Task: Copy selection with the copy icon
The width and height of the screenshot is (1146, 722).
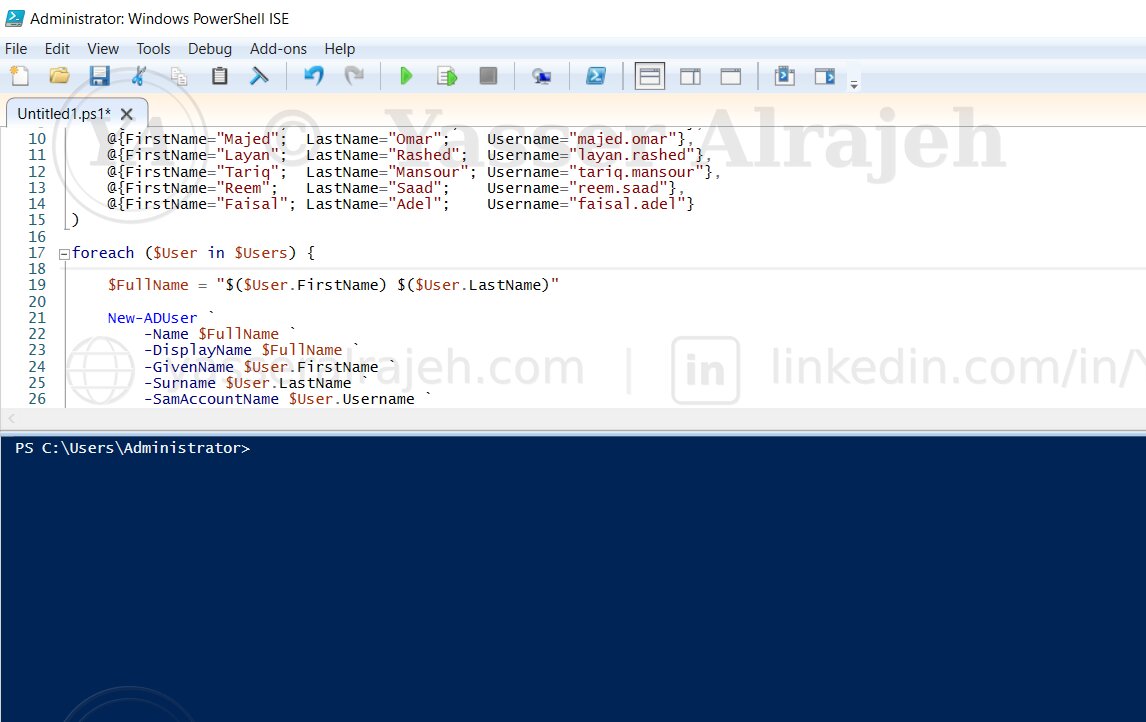Action: click(179, 76)
